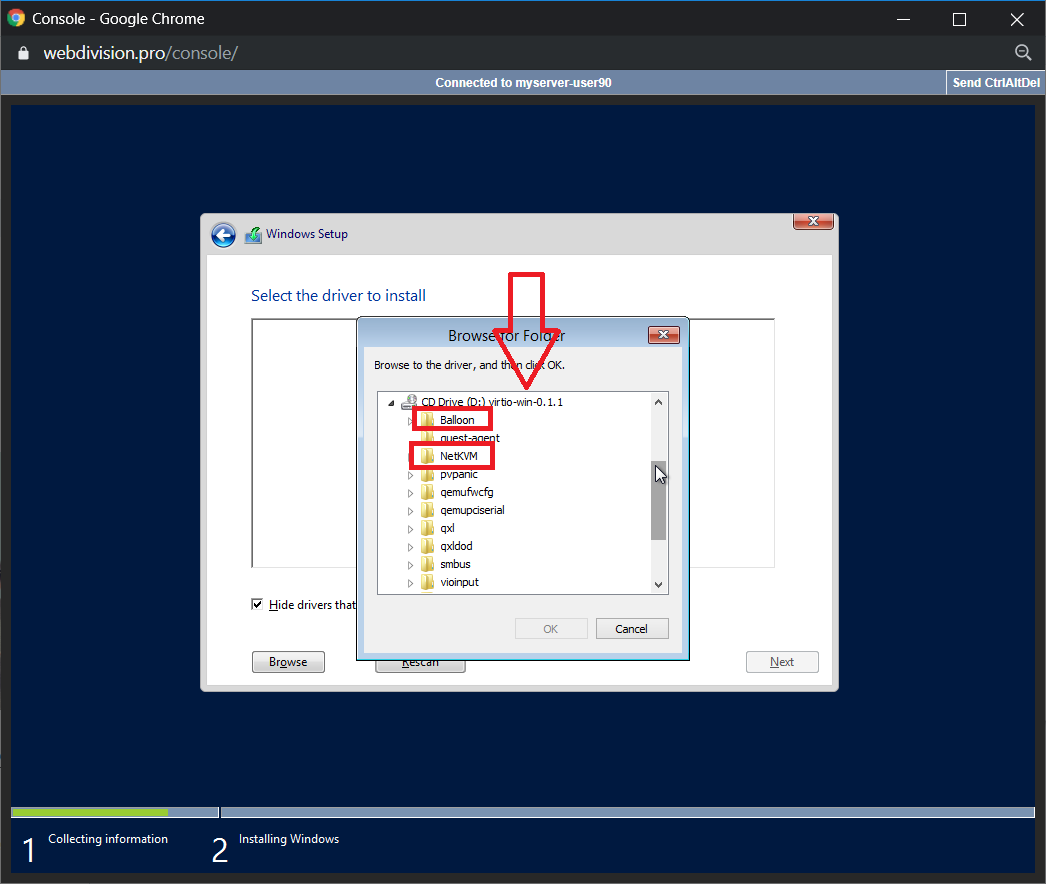The height and width of the screenshot is (884, 1046).
Task: Expand the qemufwcfg folder
Action: [410, 493]
